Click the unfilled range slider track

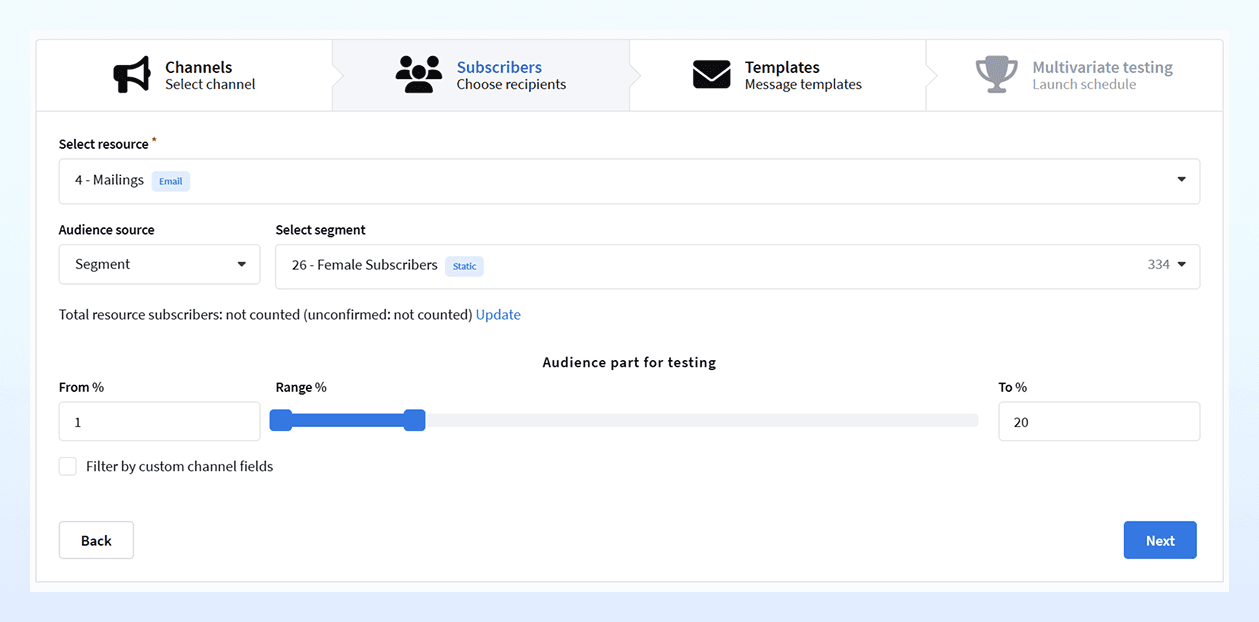(x=701, y=420)
